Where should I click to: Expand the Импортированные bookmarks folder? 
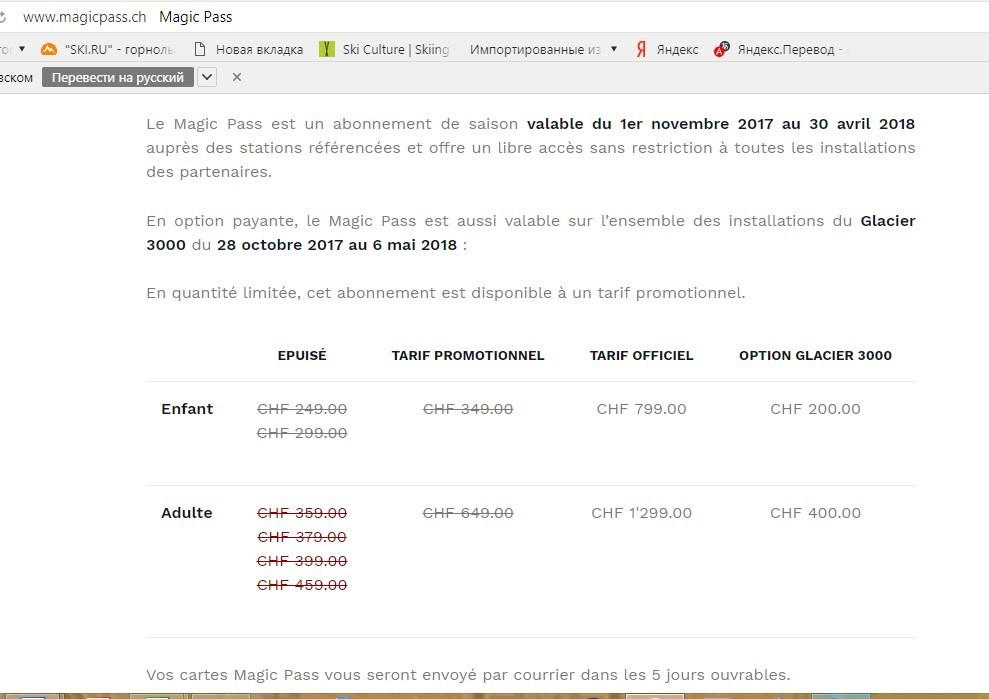[613, 49]
